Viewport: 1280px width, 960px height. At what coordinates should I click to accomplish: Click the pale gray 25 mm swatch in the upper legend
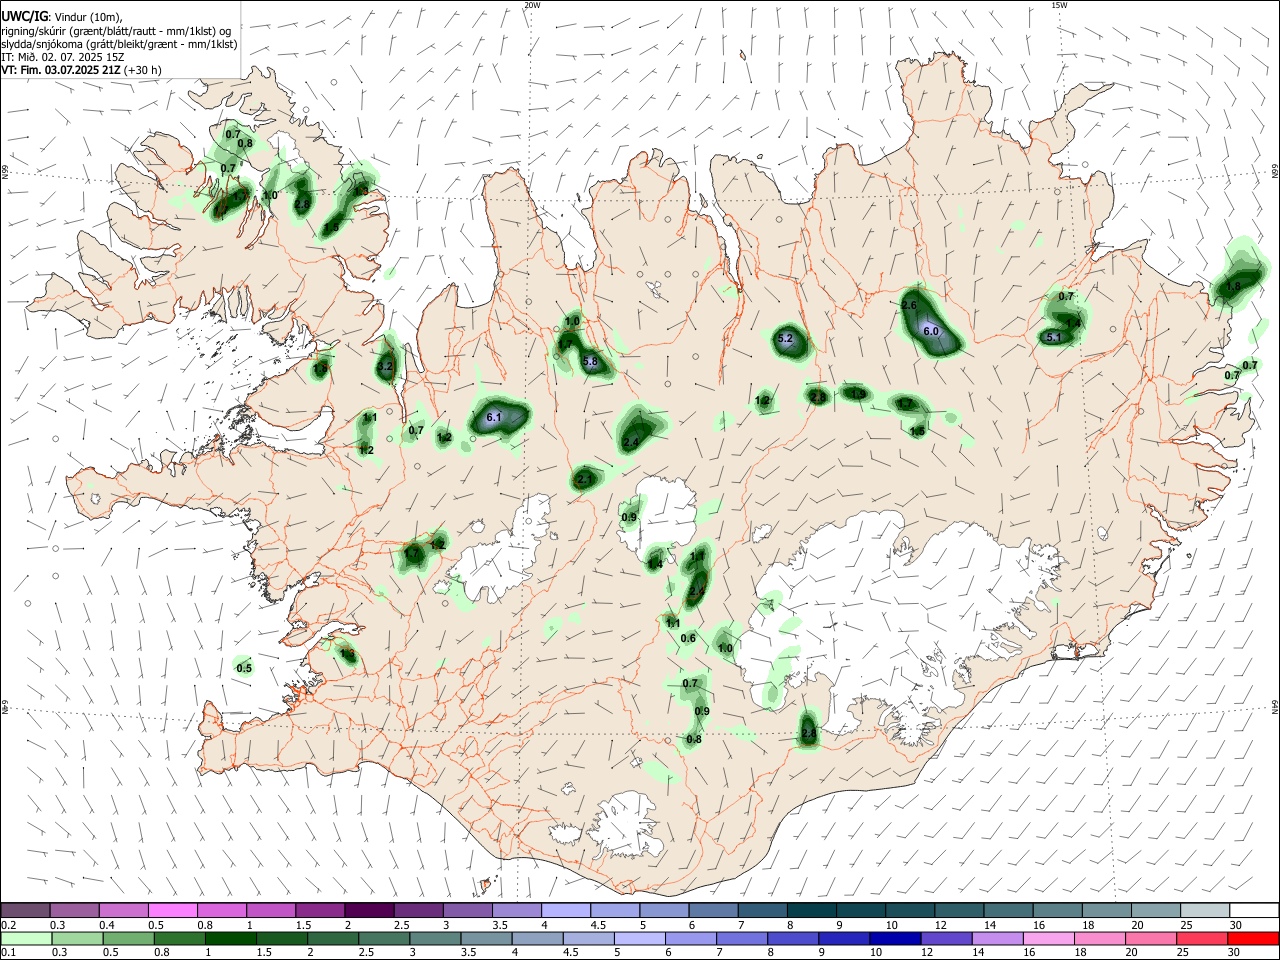coord(1205,910)
